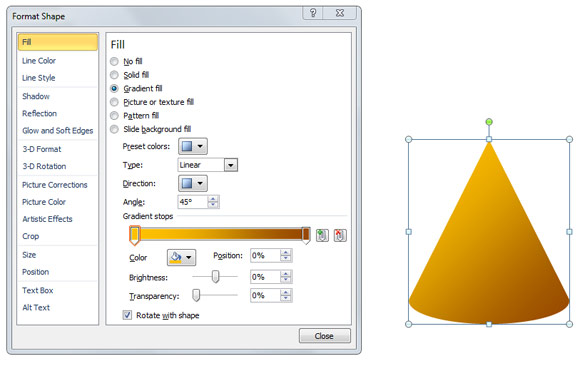Click the add gradient stop icon

pyautogui.click(x=322, y=235)
